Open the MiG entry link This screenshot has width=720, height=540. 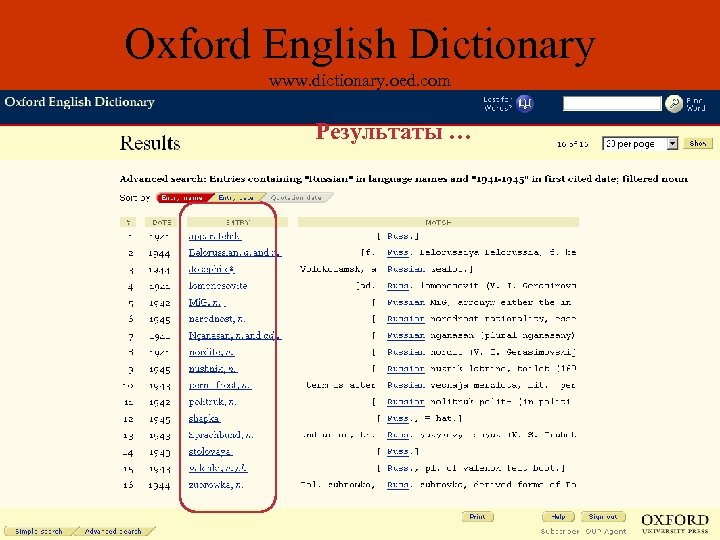coord(206,302)
